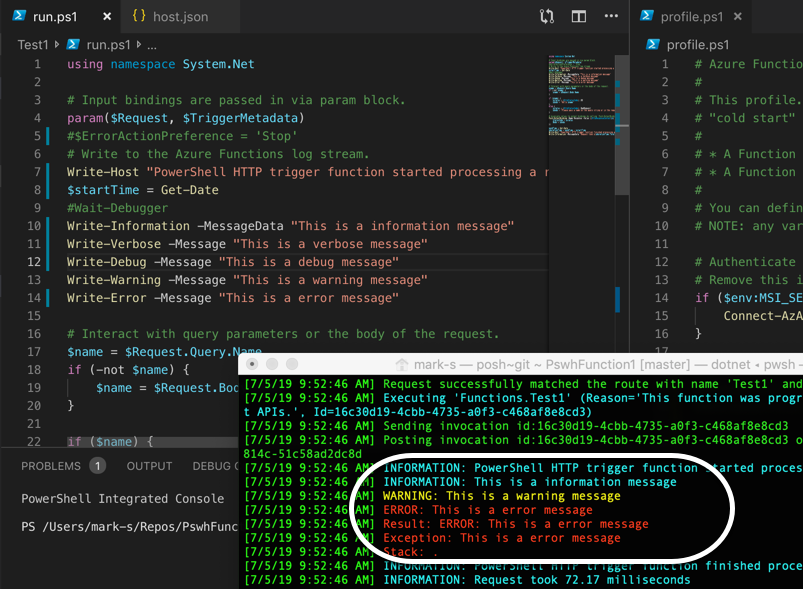The height and width of the screenshot is (589, 803).
Task: Click the '#Wait-Debugger' comment line
Action: point(117,208)
